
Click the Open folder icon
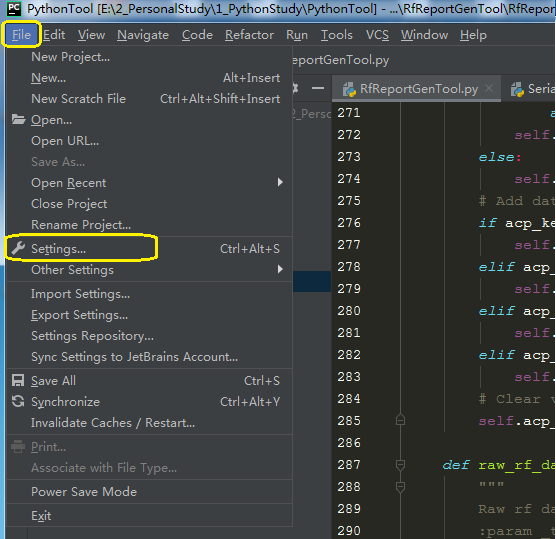click(18, 120)
